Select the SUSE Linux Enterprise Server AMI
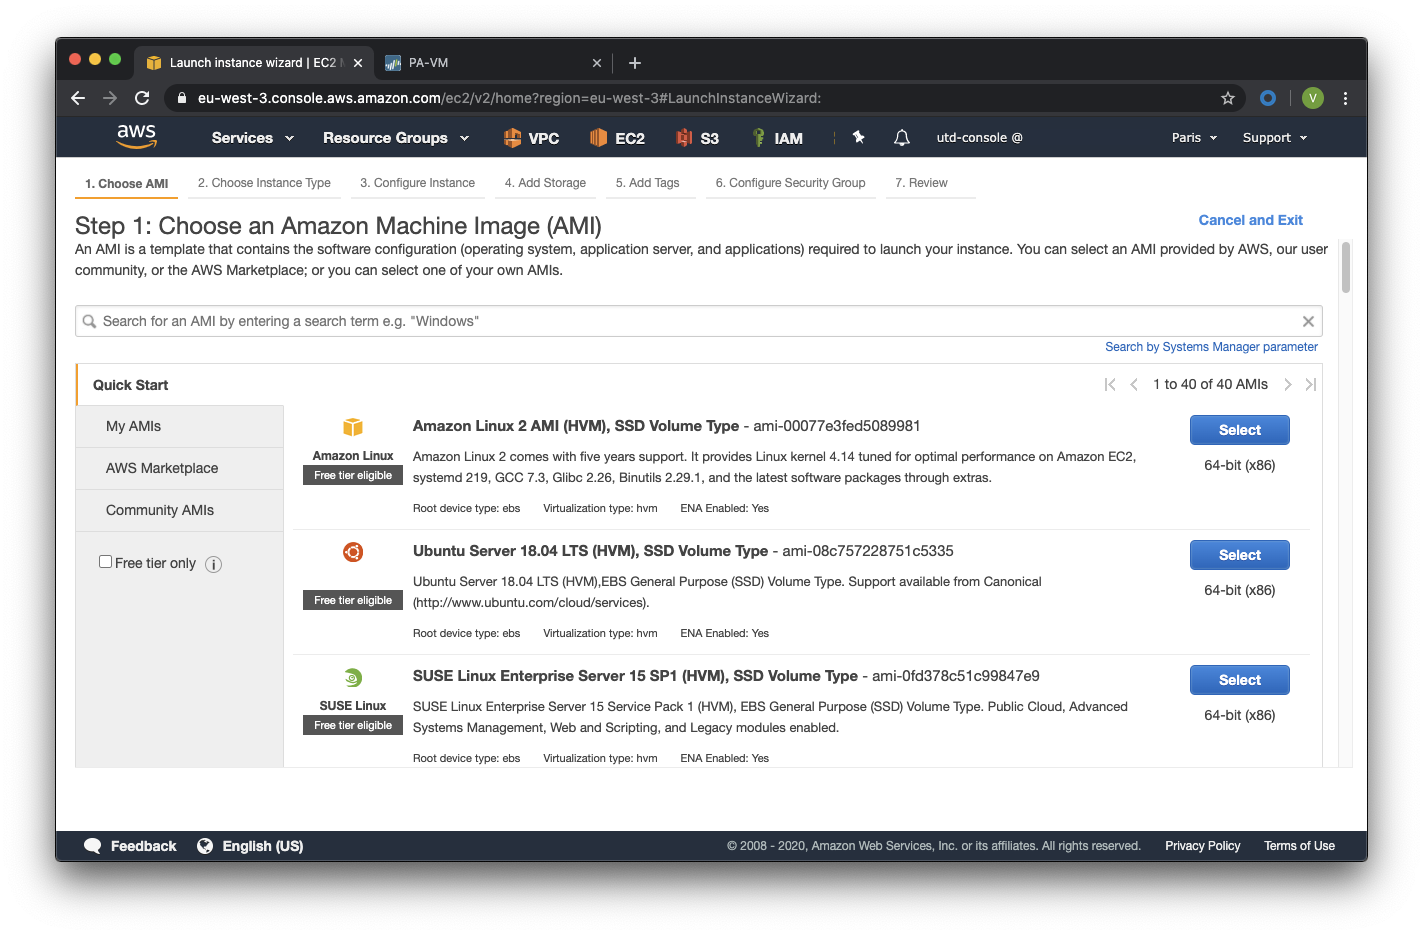 tap(1239, 680)
